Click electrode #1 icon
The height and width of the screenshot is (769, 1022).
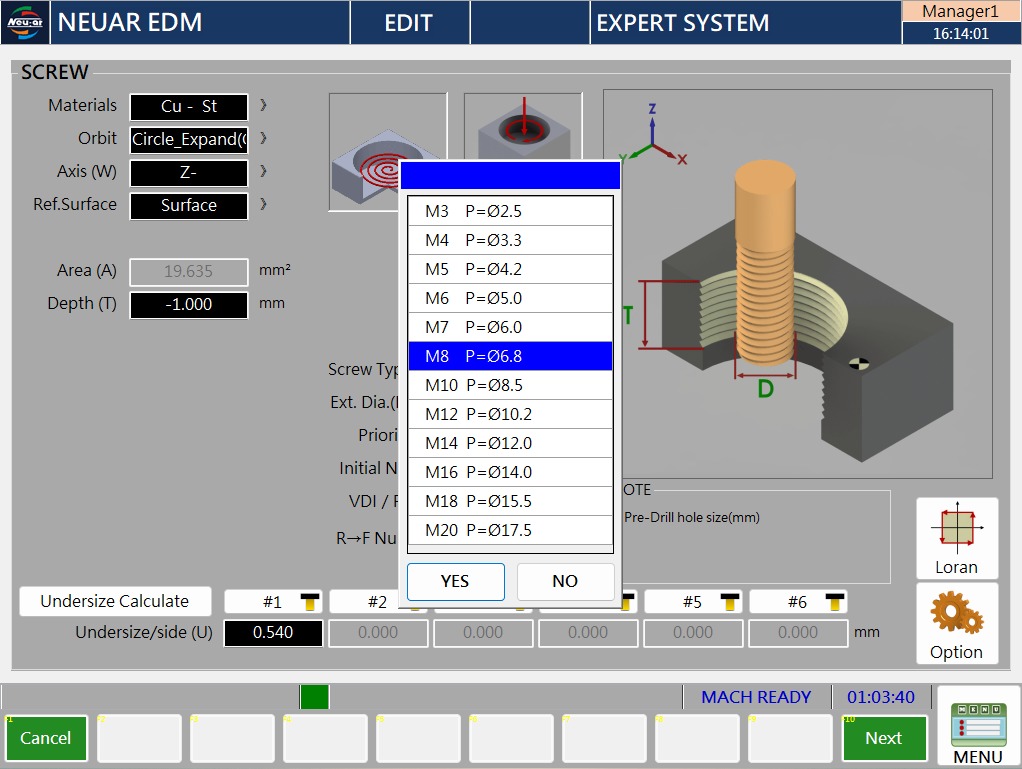[310, 602]
